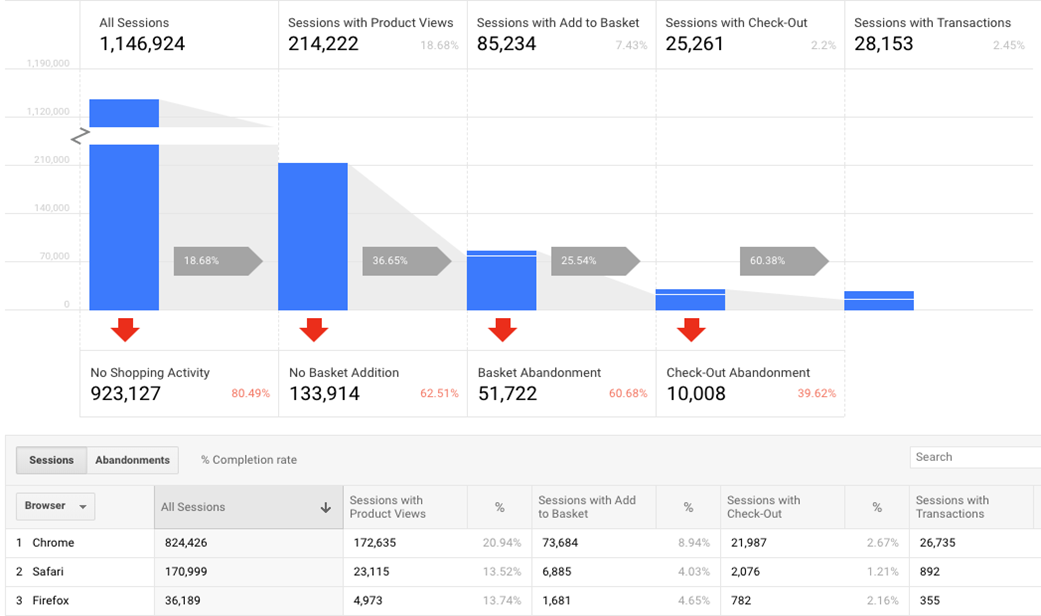Click the 4.65% cell in Firefox row
The height and width of the screenshot is (616, 1041).
coord(694,601)
